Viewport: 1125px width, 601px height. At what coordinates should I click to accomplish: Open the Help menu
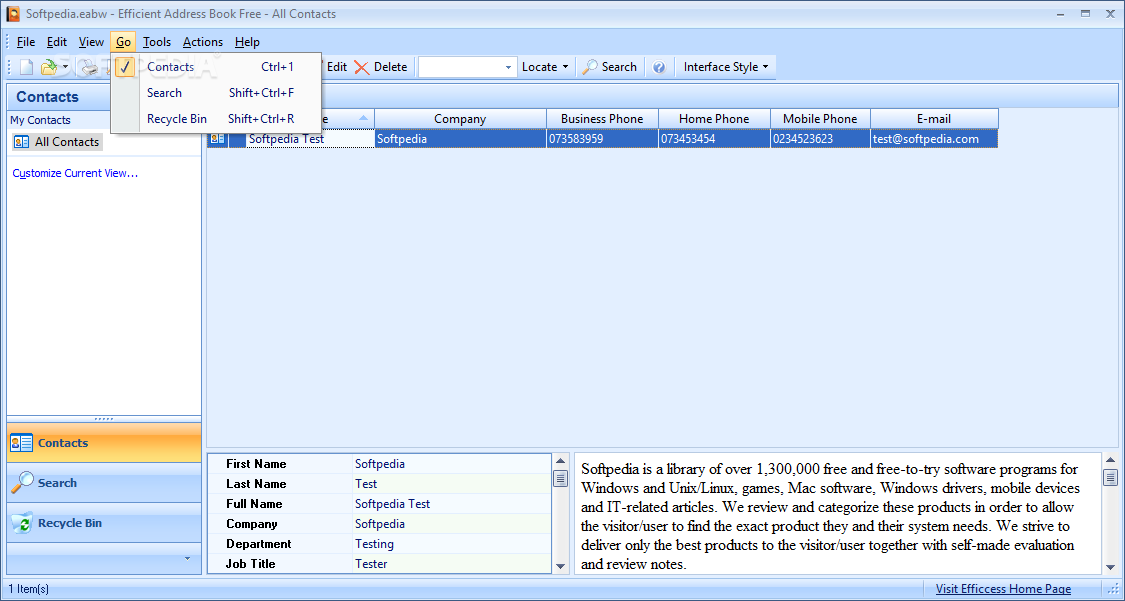[x=247, y=42]
